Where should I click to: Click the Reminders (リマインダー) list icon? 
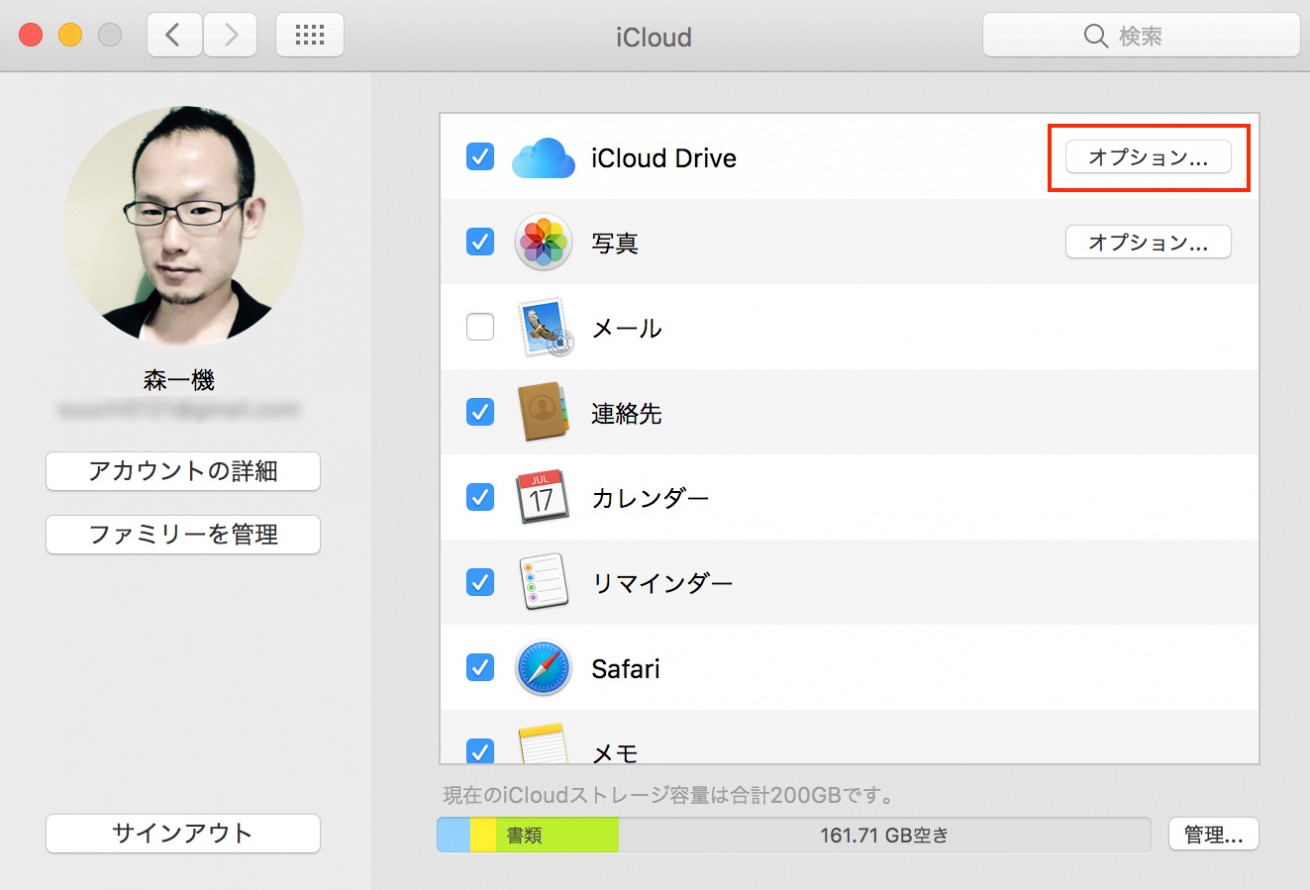pyautogui.click(x=543, y=582)
